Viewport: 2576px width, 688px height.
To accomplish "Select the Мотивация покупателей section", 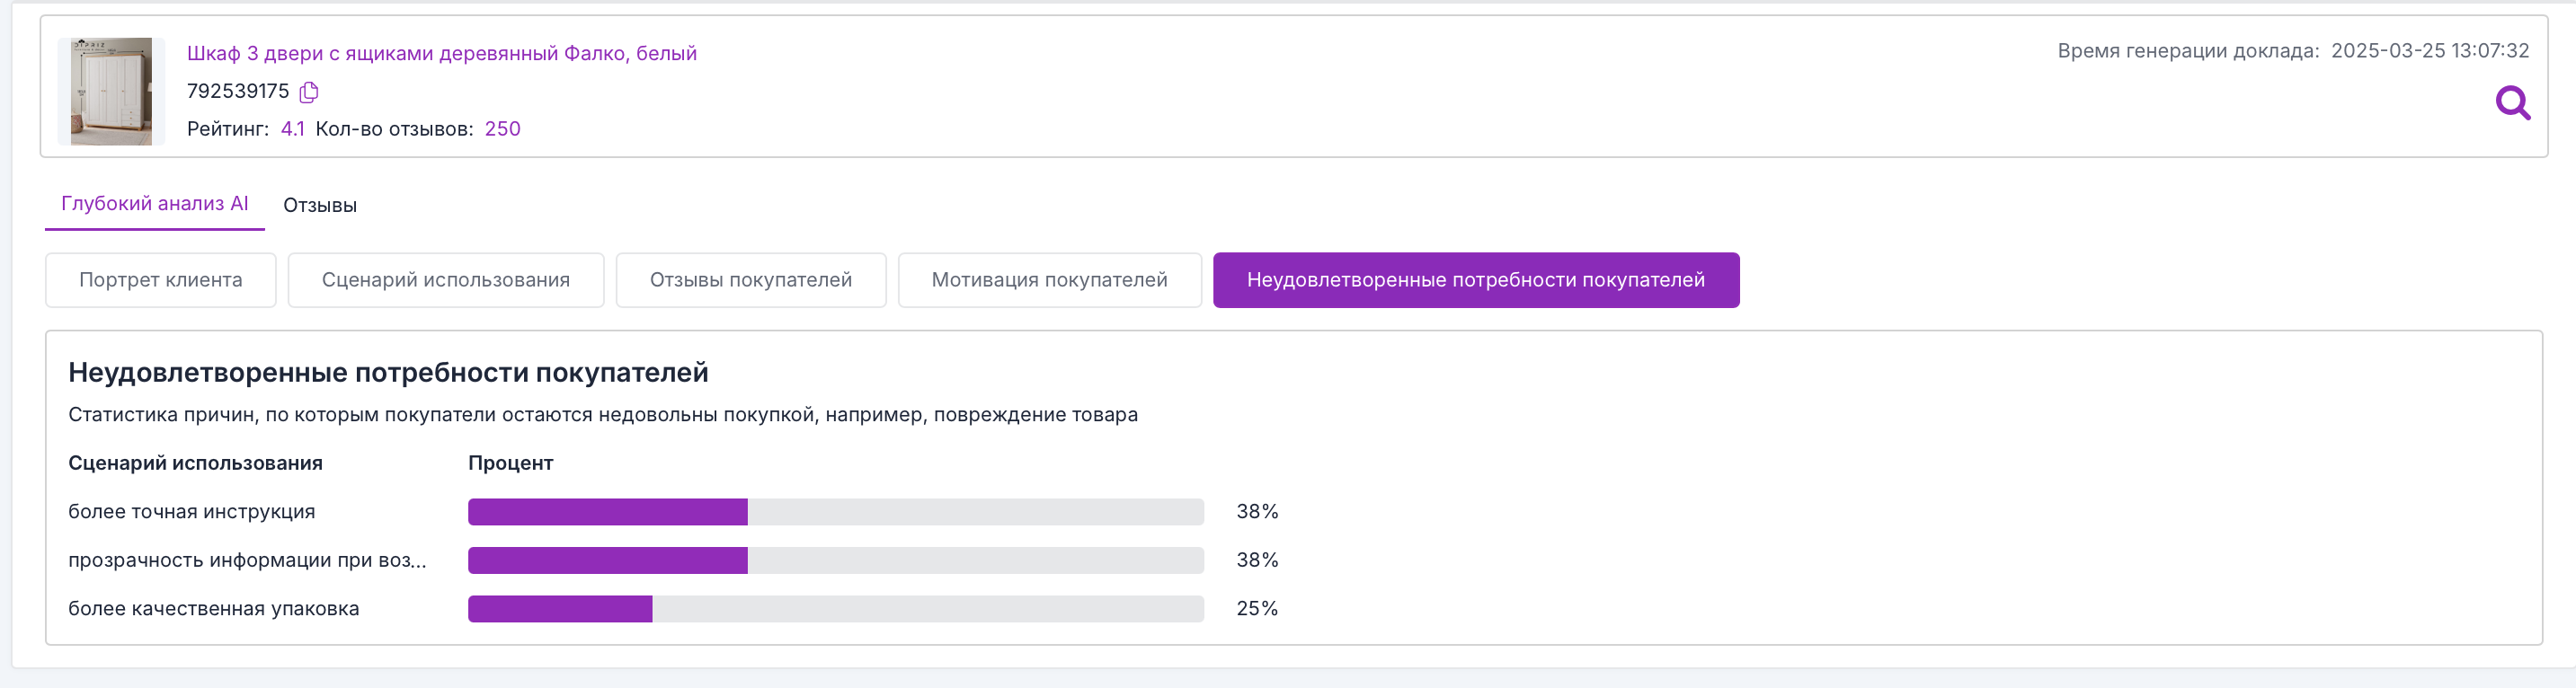I will [1050, 280].
